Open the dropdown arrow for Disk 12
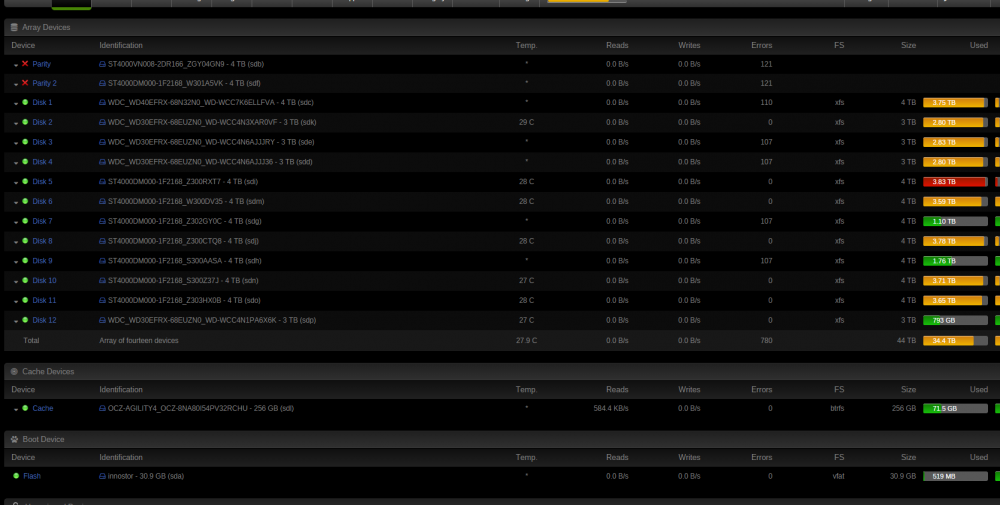1000x505 pixels. tap(16, 321)
